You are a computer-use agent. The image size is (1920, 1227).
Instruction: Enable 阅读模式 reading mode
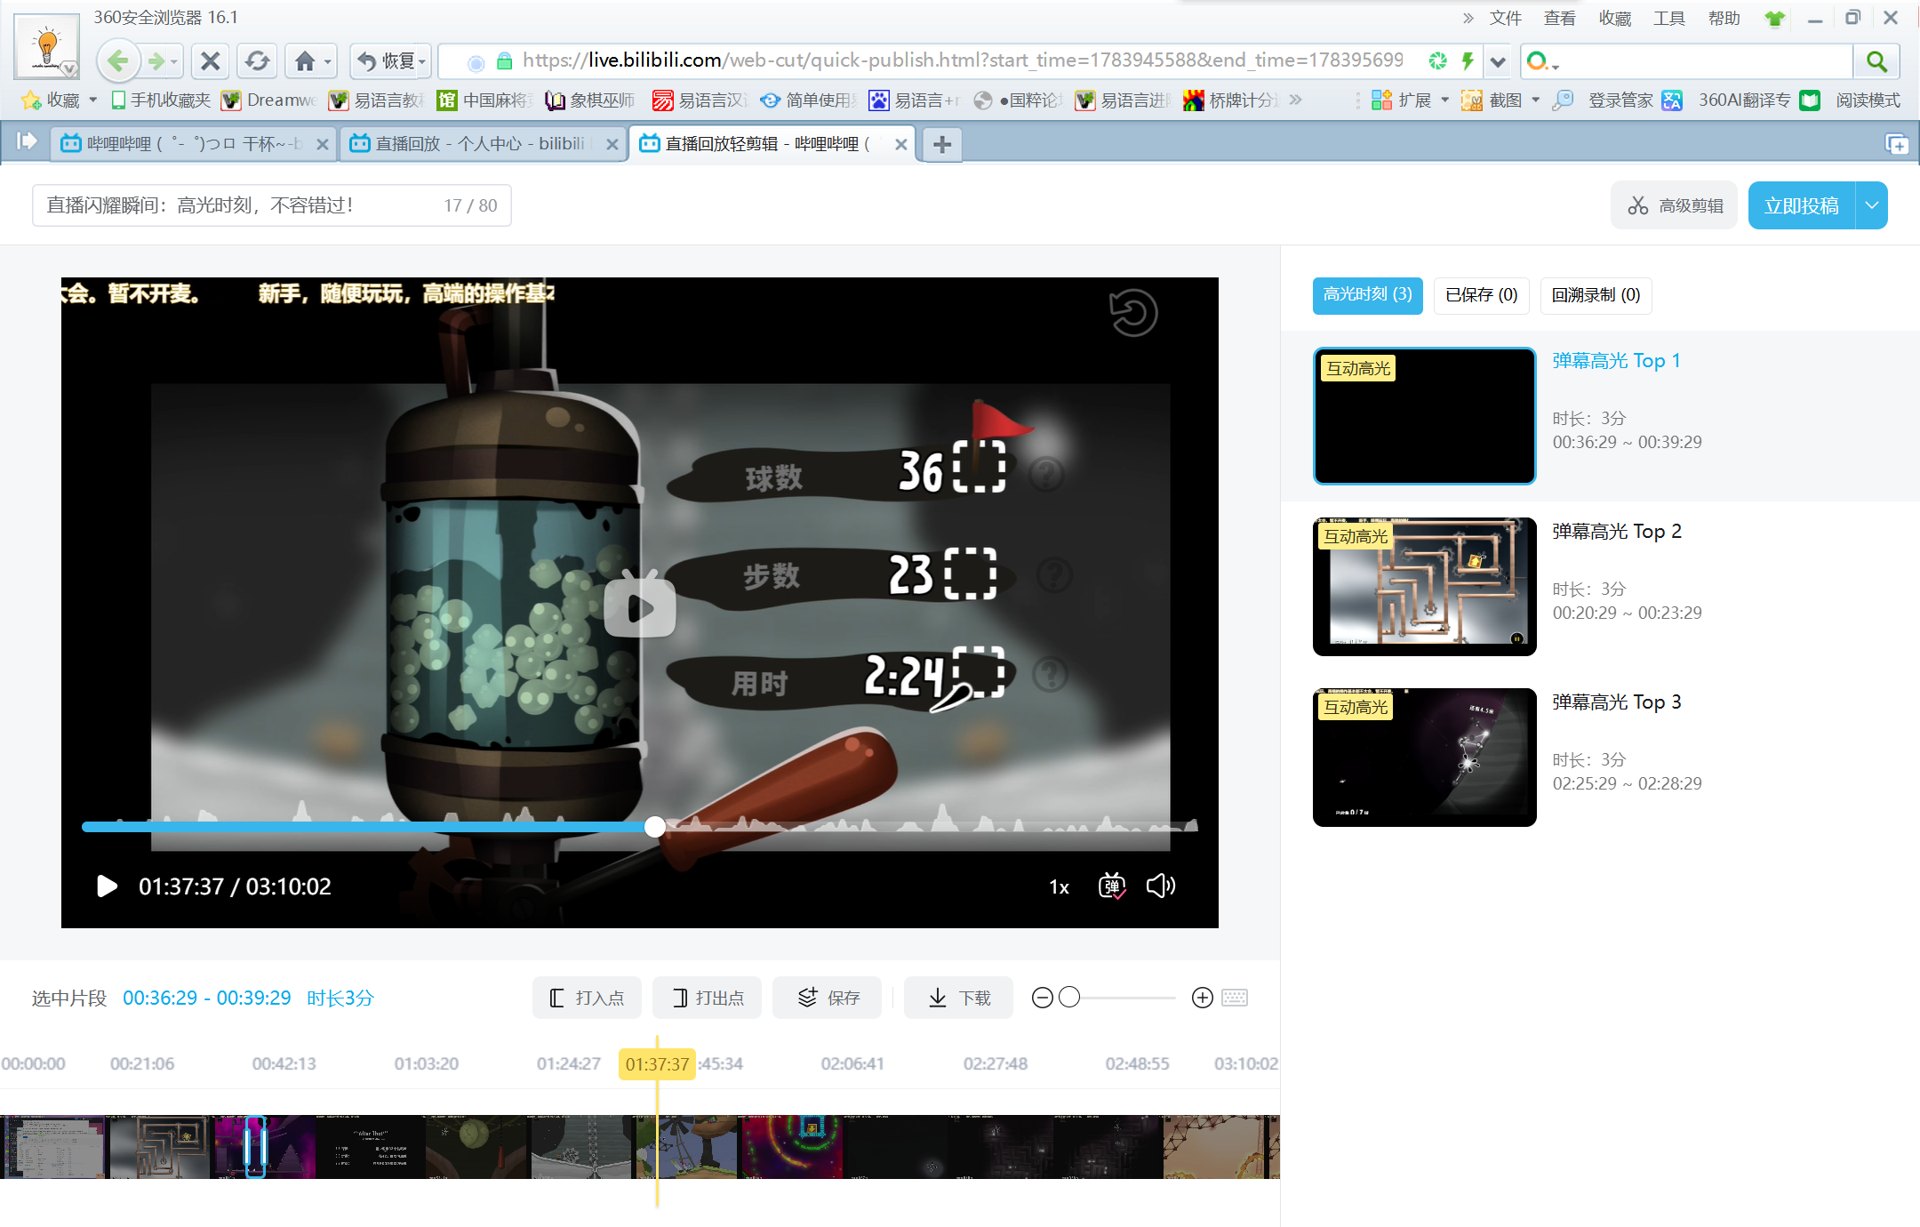tap(1850, 100)
